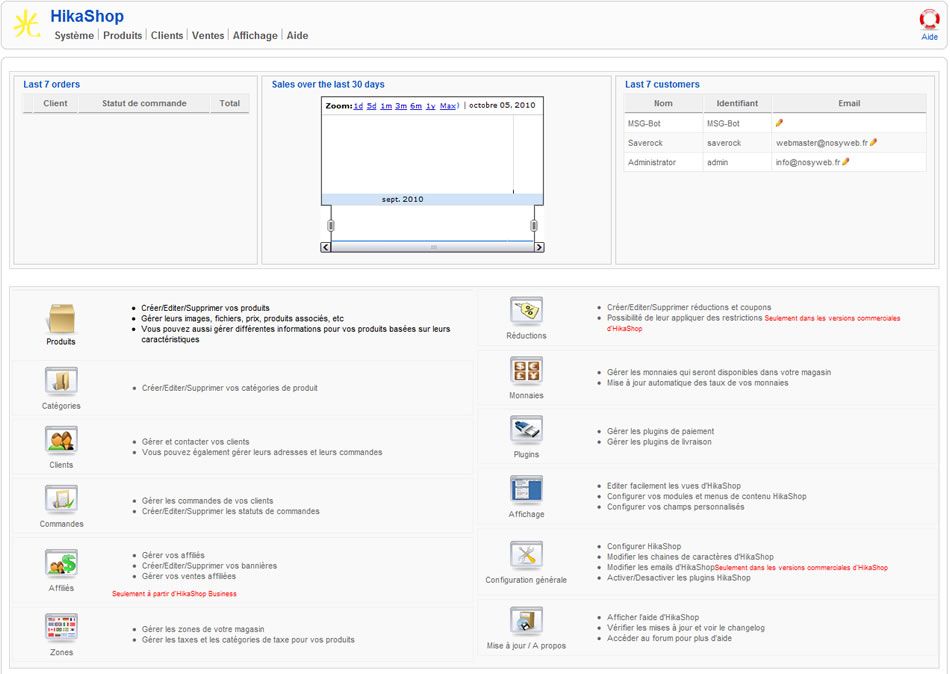
Task: Open the Aide menu in top bar
Action: click(x=297, y=35)
